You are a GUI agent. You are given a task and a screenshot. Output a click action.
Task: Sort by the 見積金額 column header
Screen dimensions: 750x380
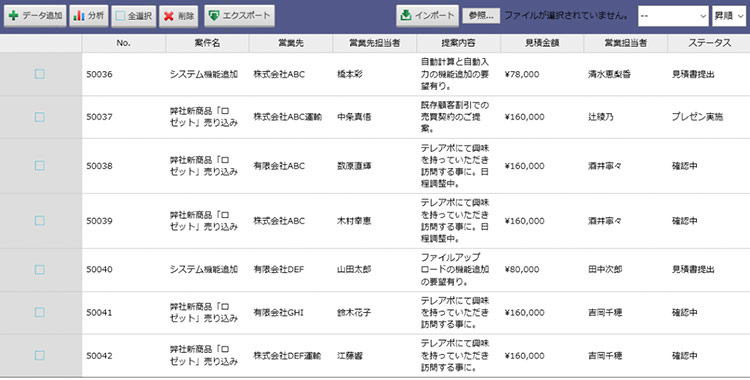click(x=542, y=43)
